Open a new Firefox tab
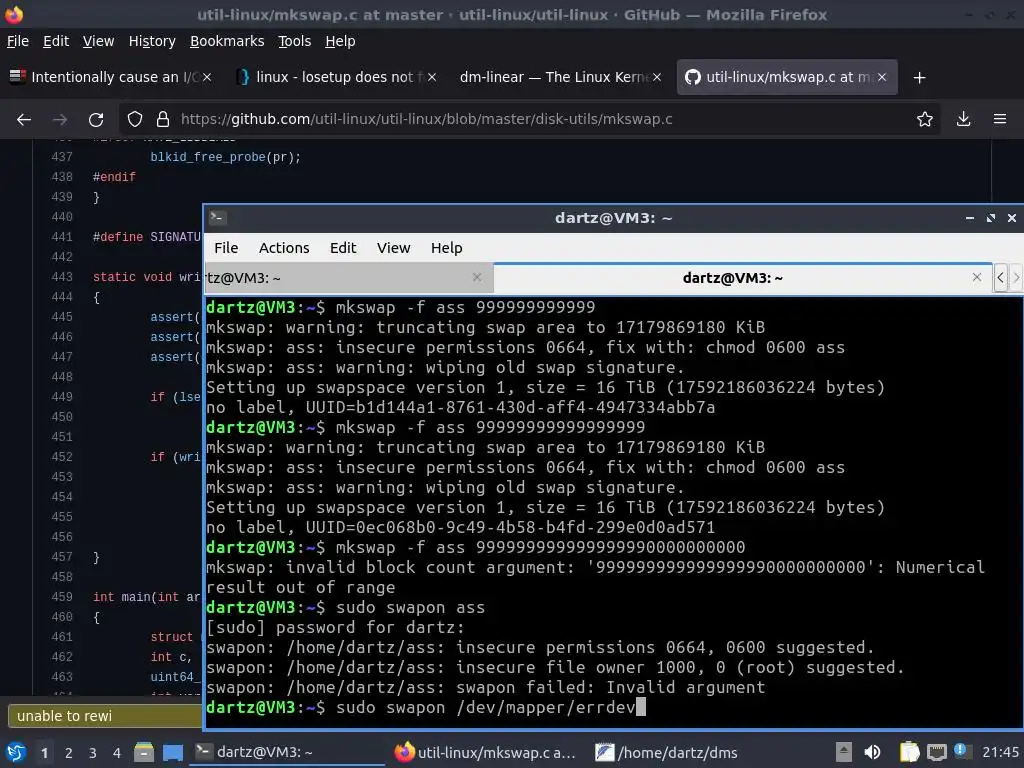The width and height of the screenshot is (1024, 768). 920,78
